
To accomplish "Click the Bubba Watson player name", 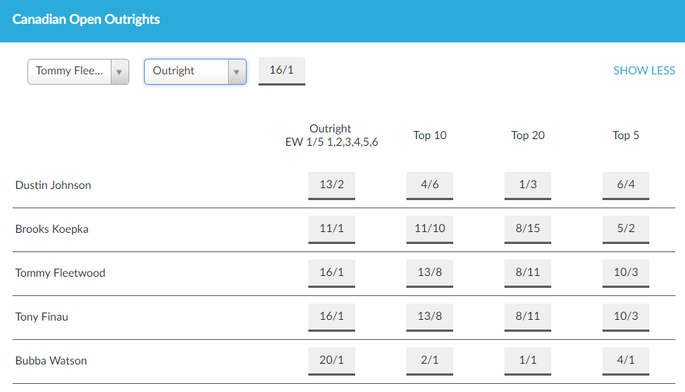I will tap(51, 361).
